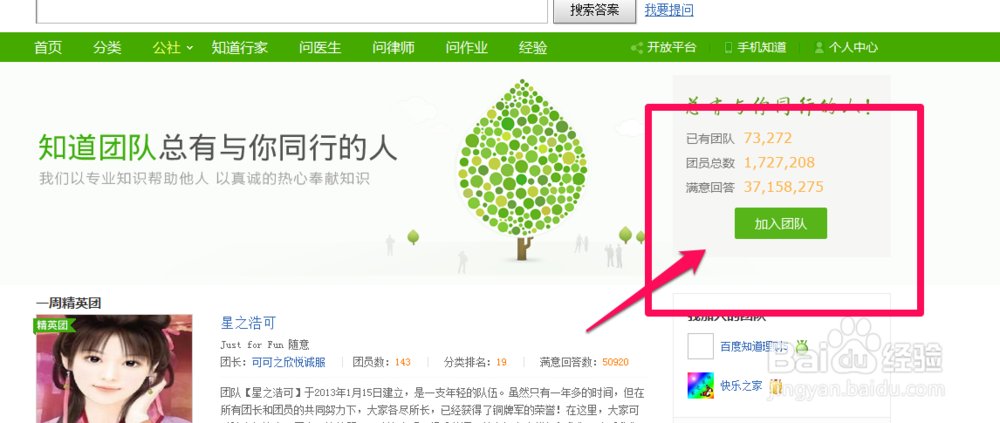The height and width of the screenshot is (423, 1000).
Task: Open the 分类 nav item
Action: coord(107,48)
